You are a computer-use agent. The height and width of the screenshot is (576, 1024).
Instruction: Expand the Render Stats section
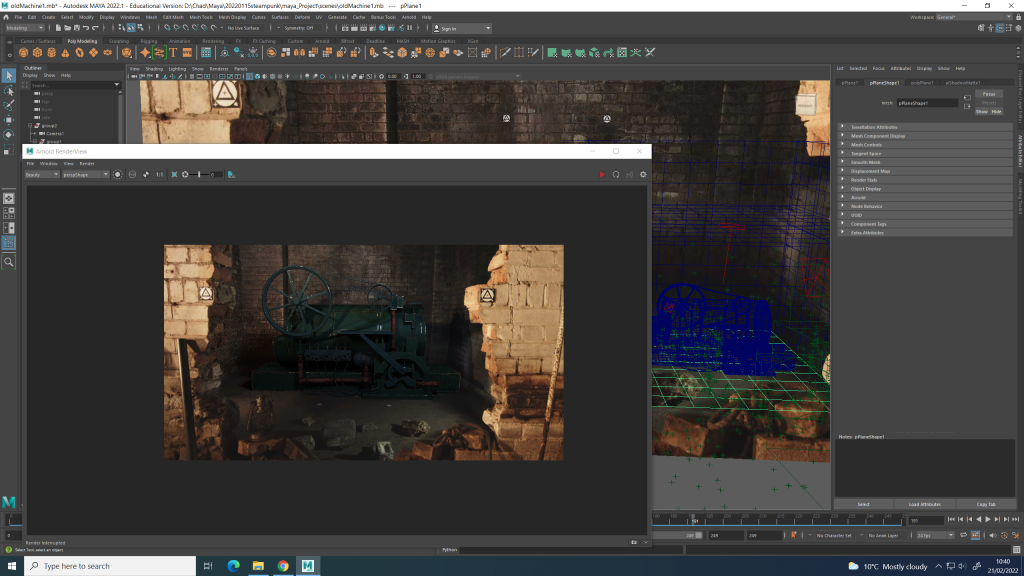click(865, 180)
